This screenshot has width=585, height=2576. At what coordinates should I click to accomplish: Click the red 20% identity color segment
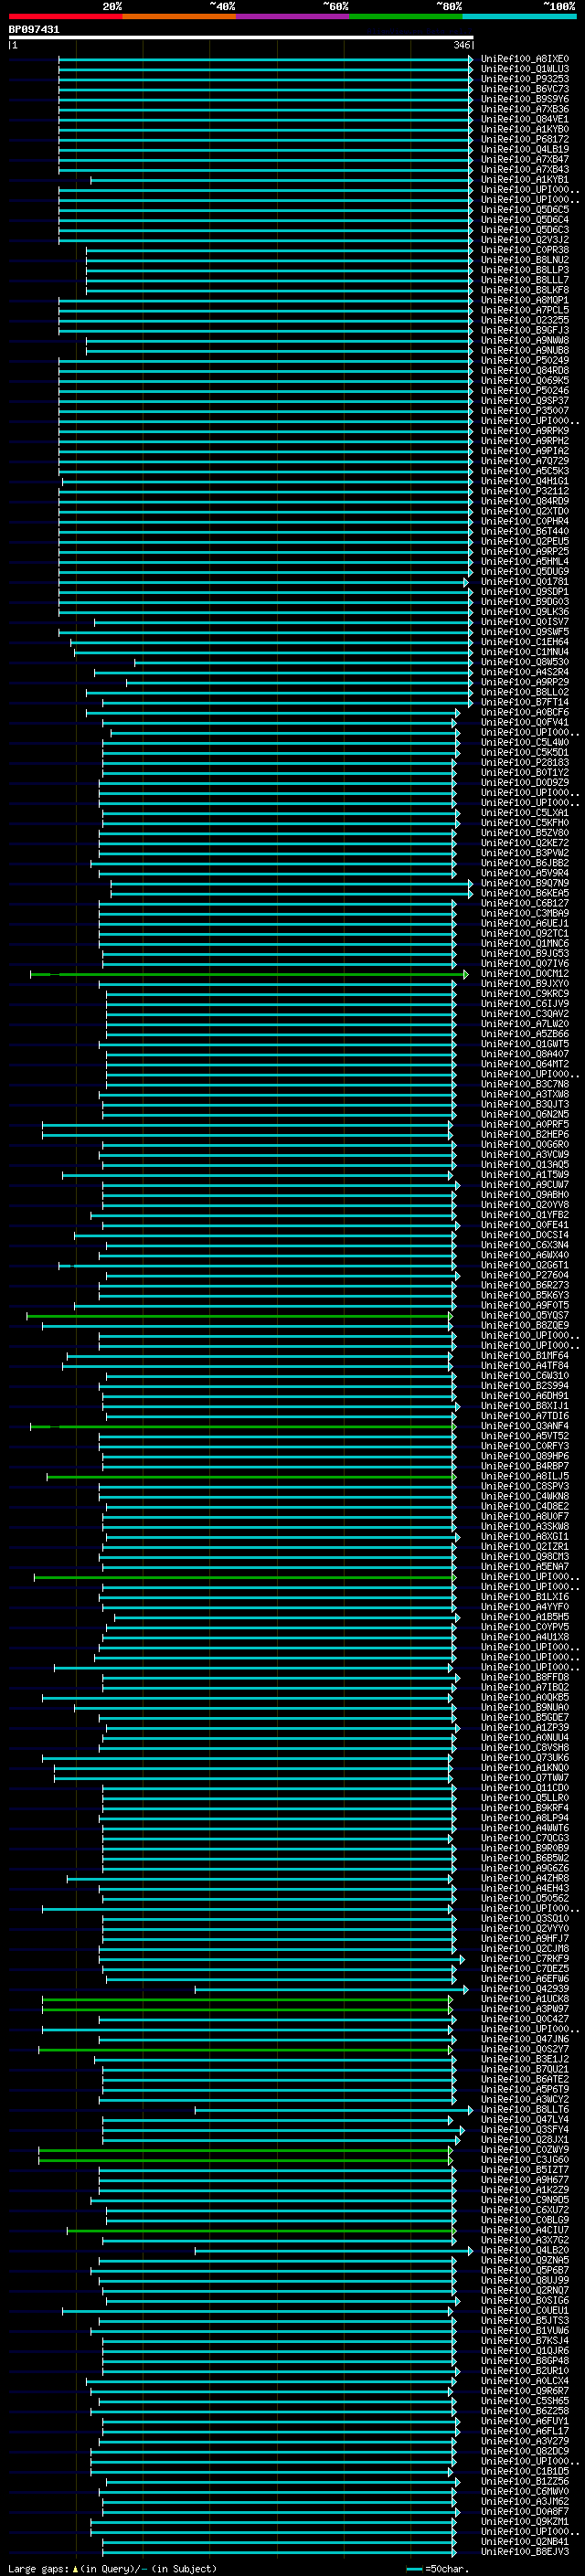click(65, 16)
